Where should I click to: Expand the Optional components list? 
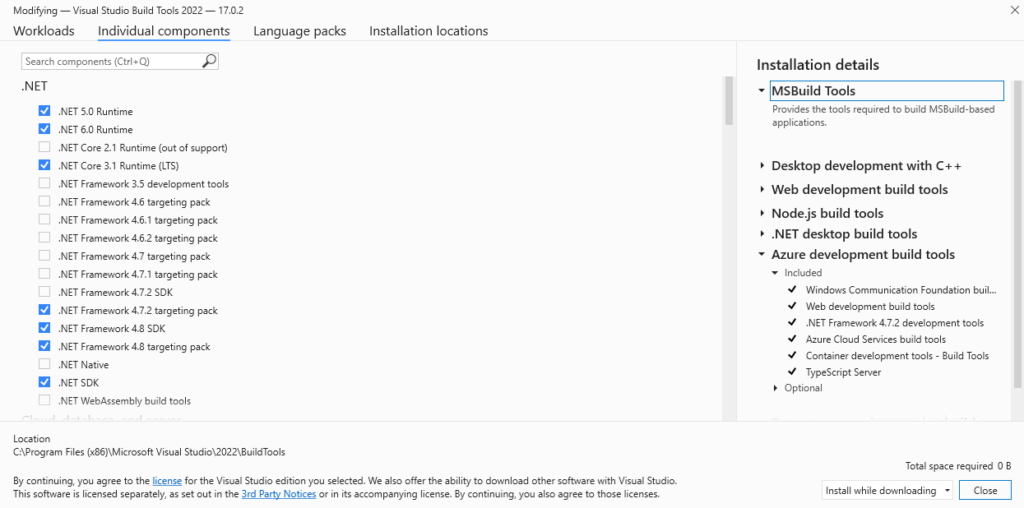point(775,388)
